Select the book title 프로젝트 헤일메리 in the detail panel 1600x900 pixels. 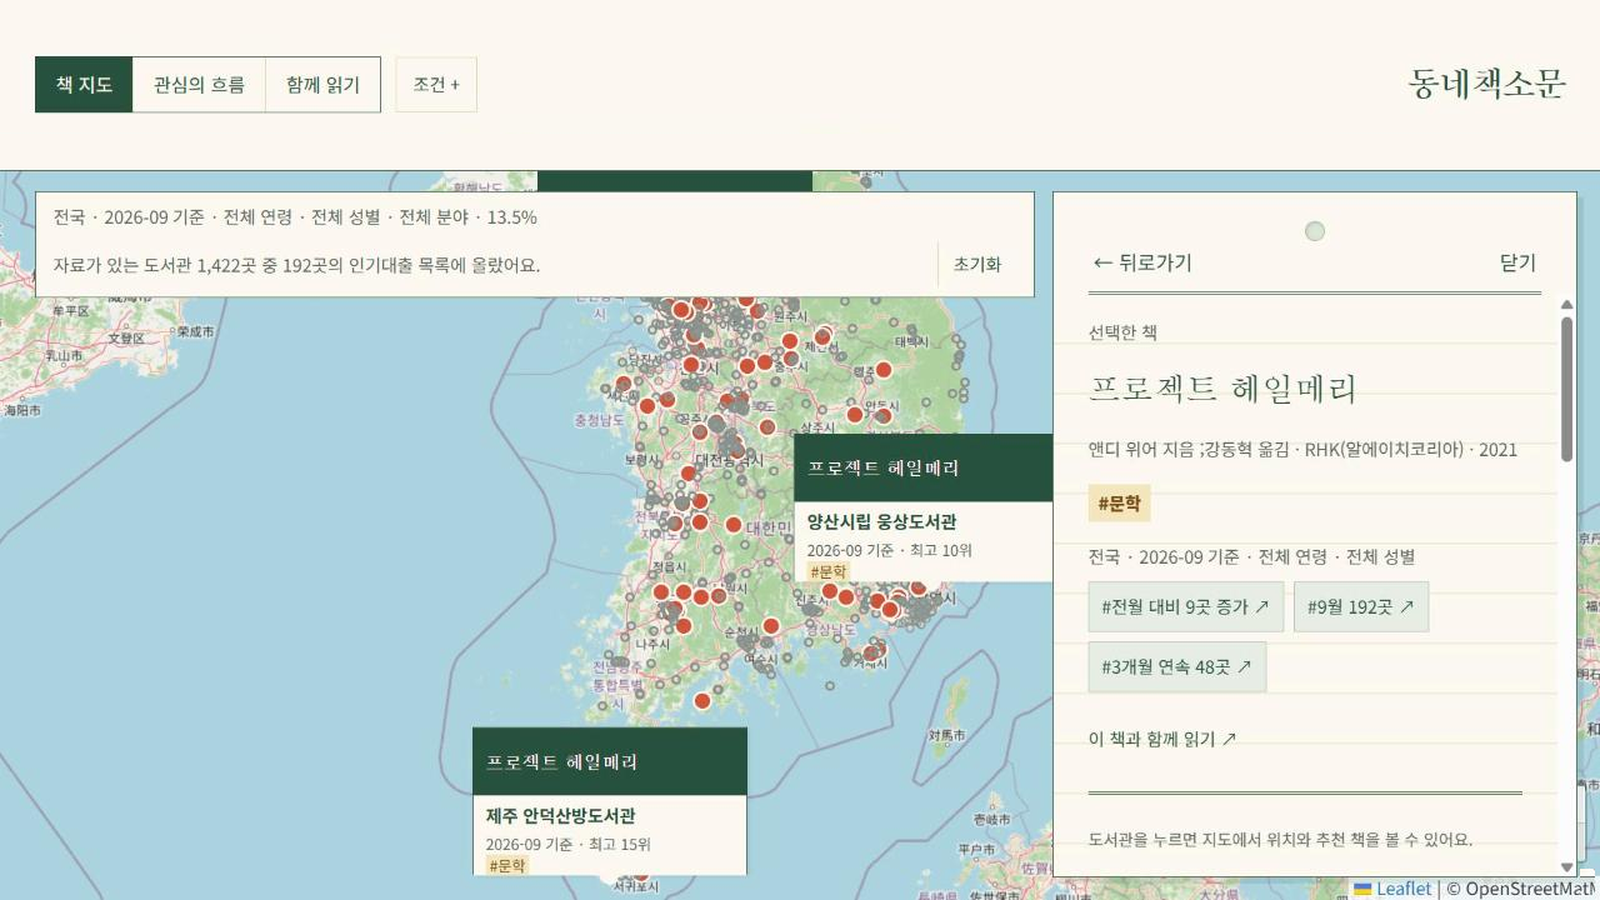coord(1222,388)
